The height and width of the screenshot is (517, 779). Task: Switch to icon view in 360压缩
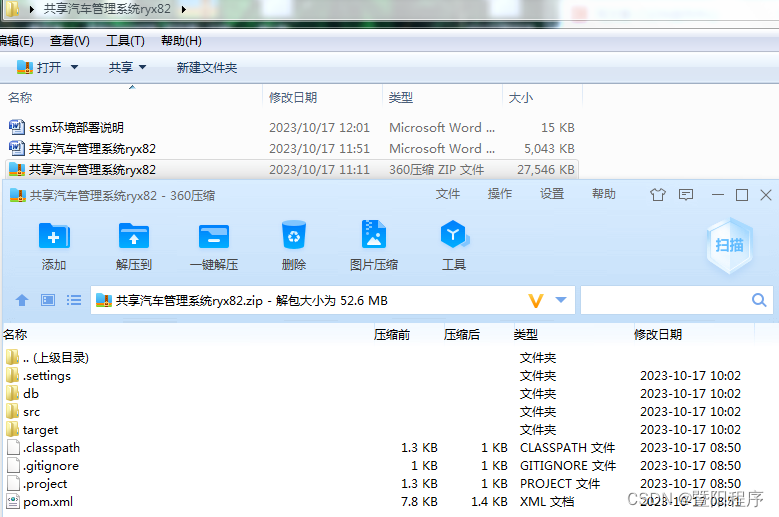point(48,300)
